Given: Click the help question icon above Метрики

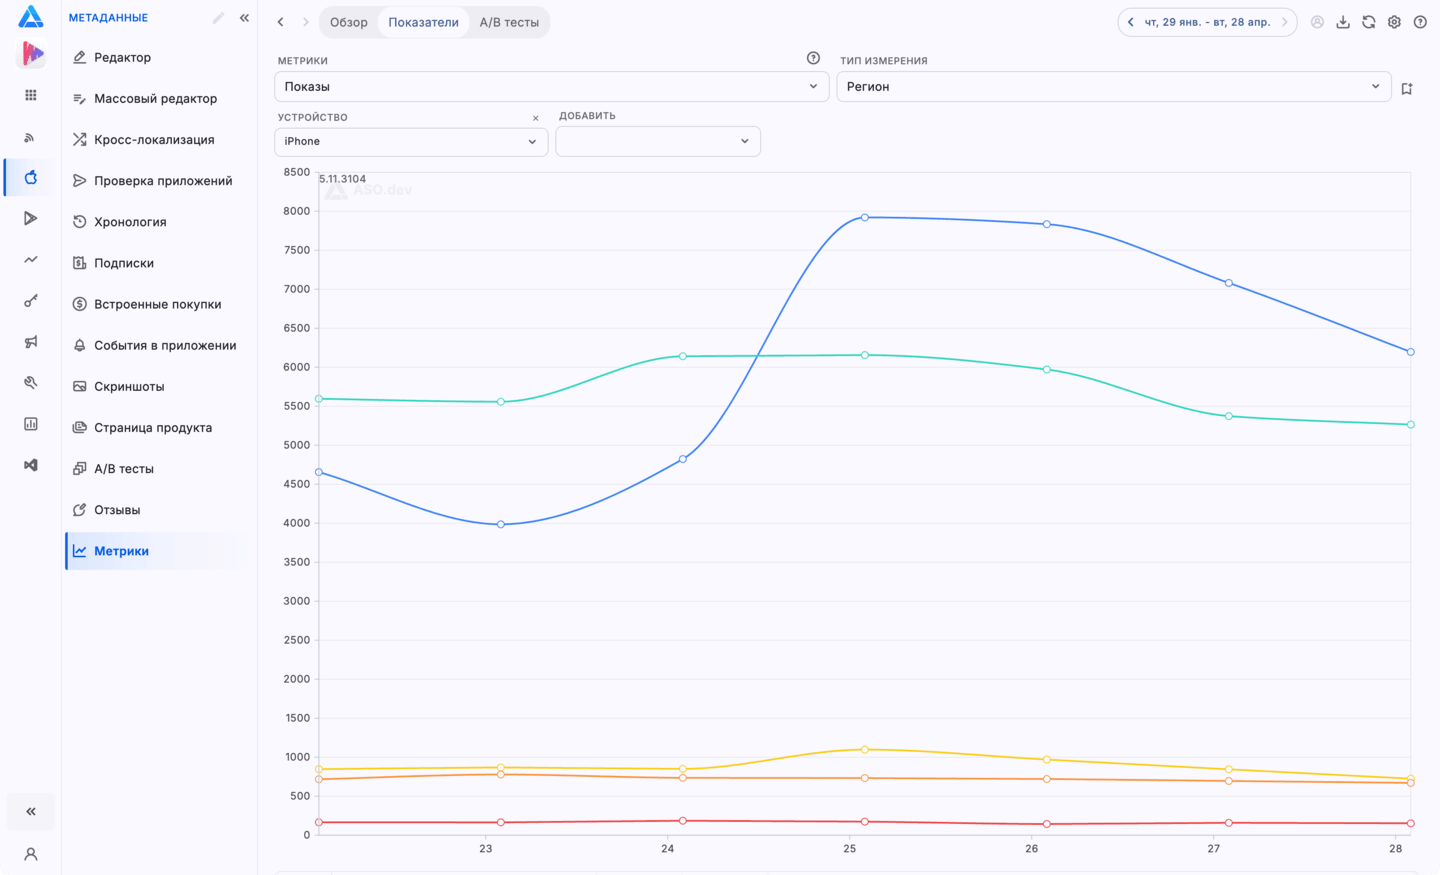Looking at the screenshot, I should click(x=813, y=58).
